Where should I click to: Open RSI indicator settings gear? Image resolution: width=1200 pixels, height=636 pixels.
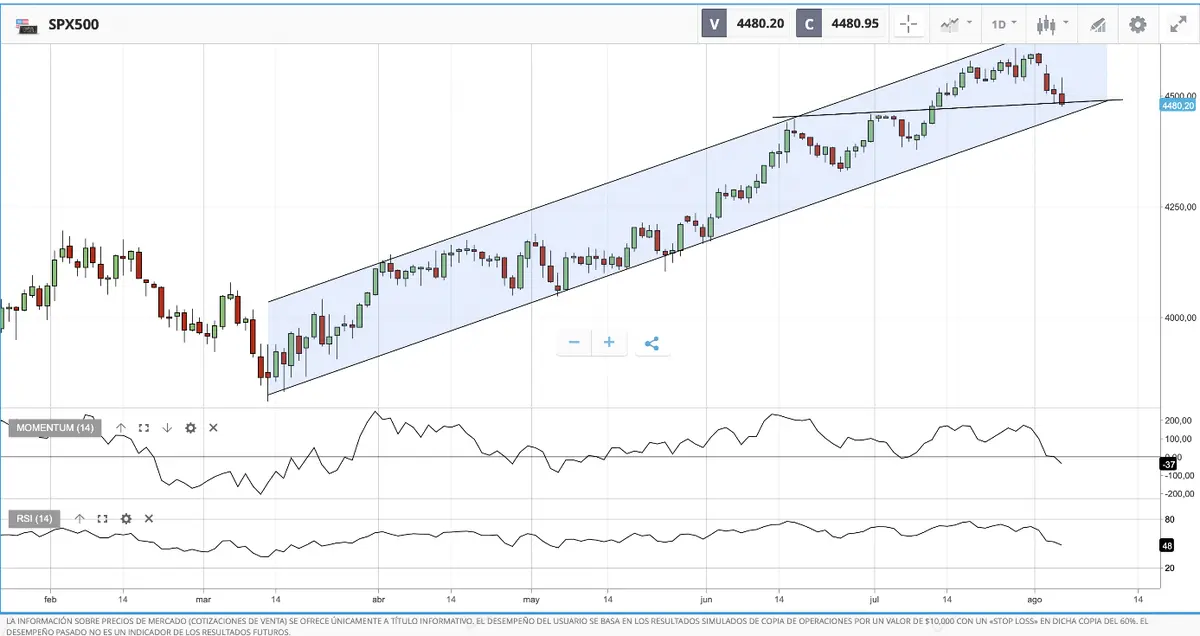[126, 519]
